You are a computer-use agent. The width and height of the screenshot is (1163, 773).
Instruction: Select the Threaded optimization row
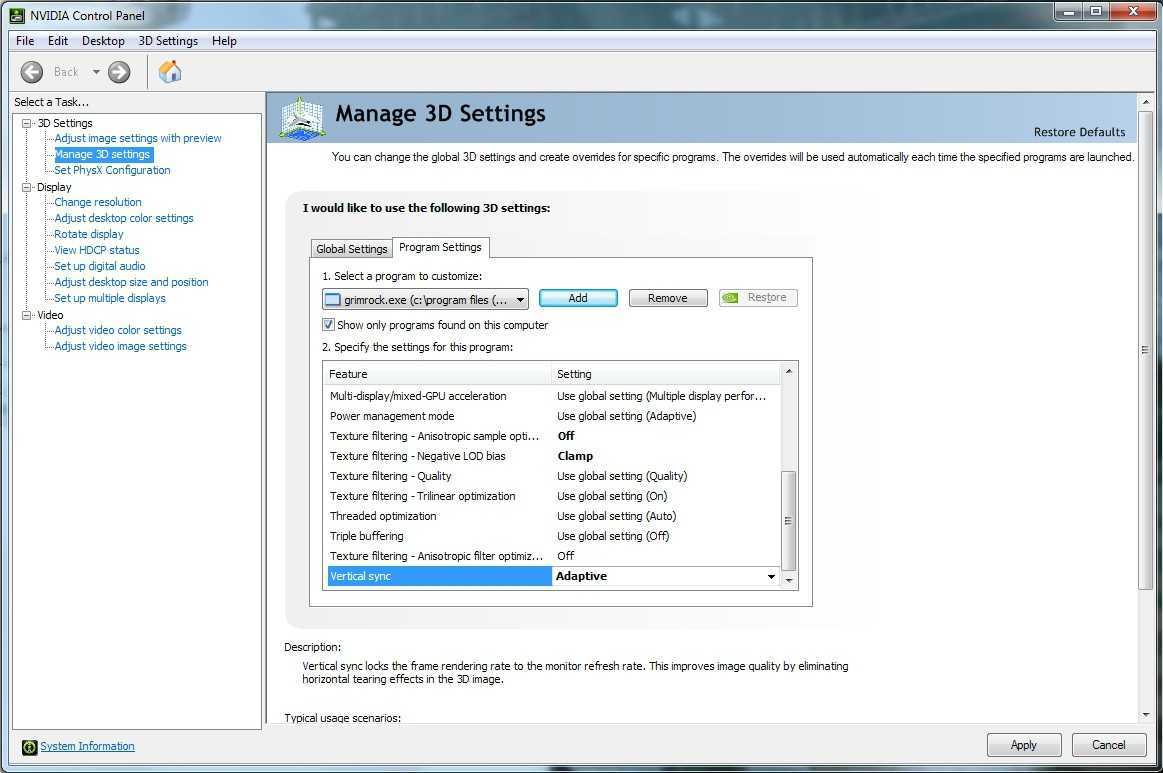pyautogui.click(x=553, y=516)
